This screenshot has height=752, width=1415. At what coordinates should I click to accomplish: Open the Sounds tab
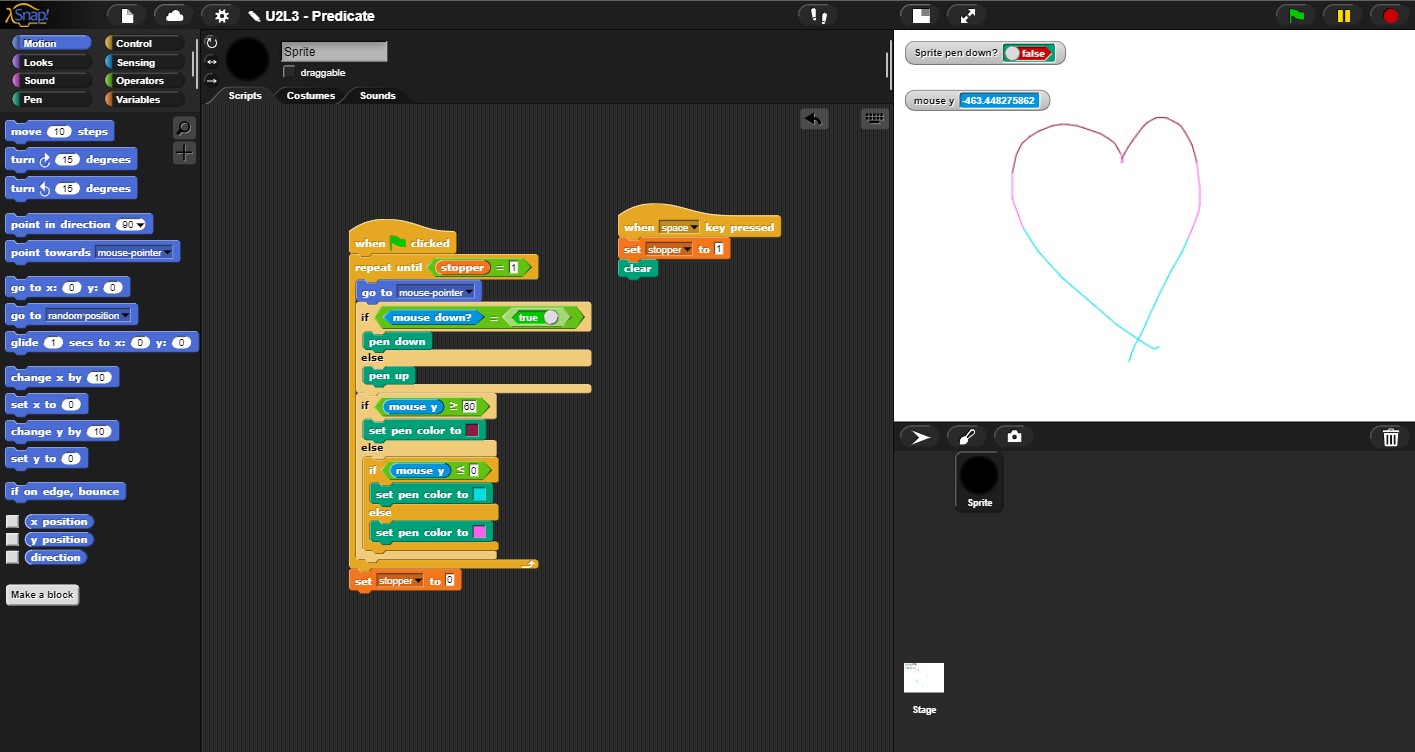[x=376, y=96]
